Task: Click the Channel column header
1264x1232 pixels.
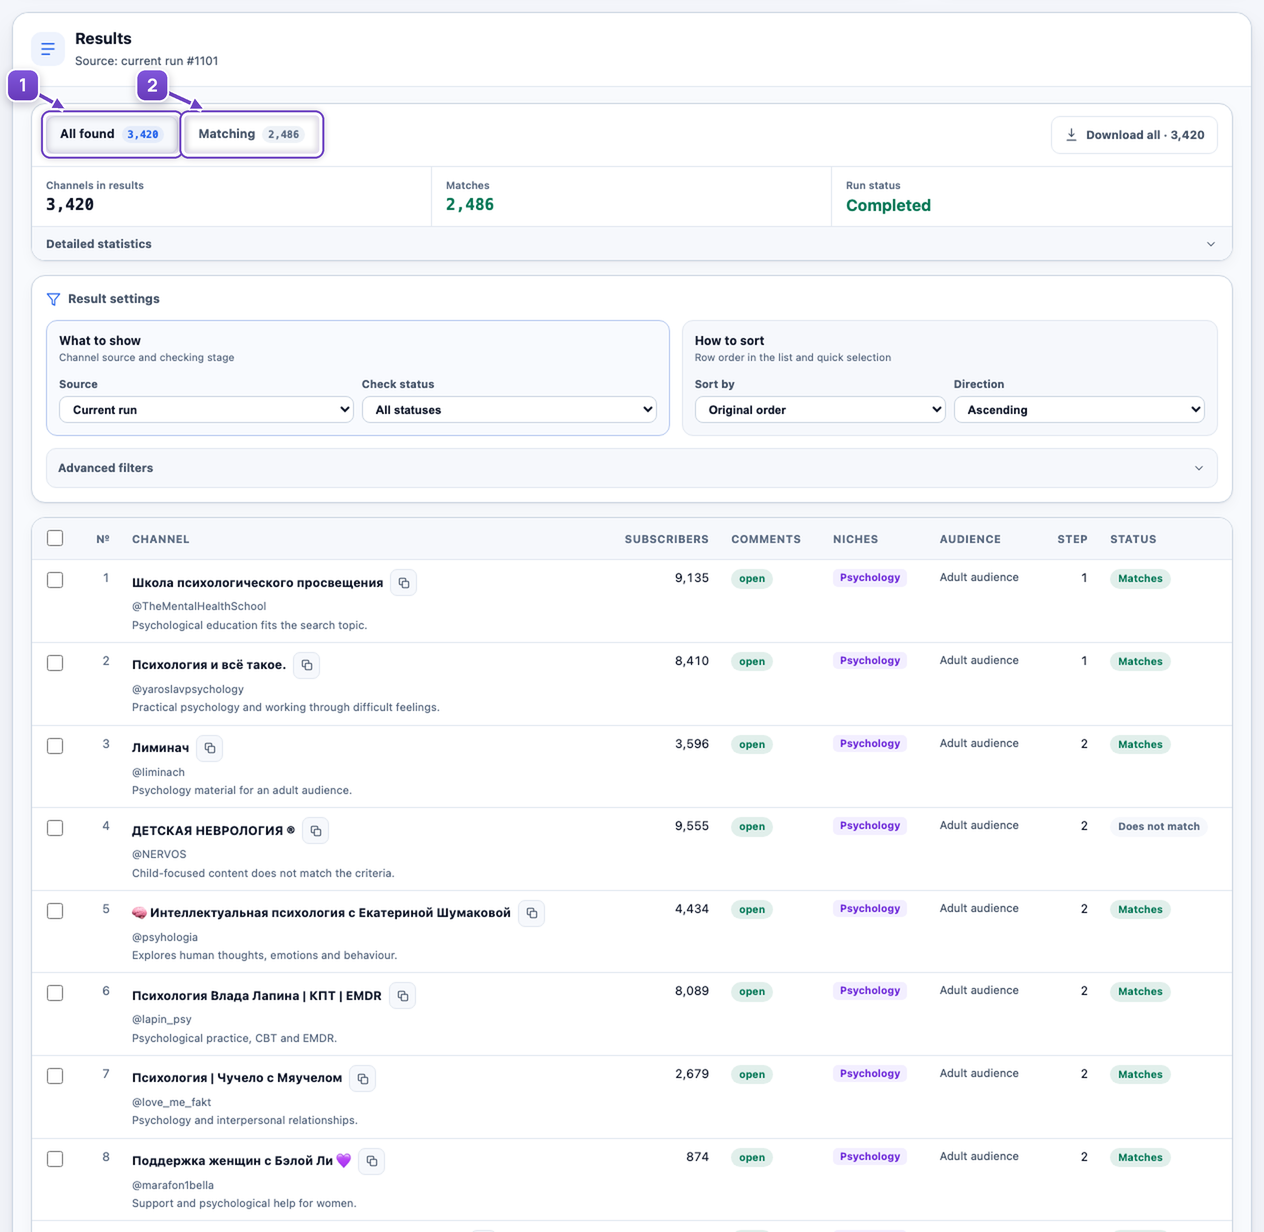Action: pos(161,539)
